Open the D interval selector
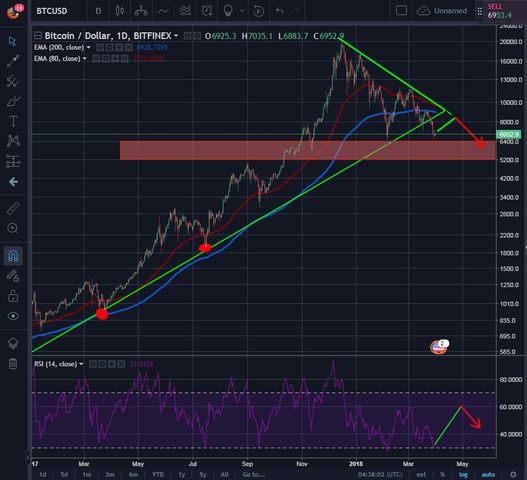 98,11
